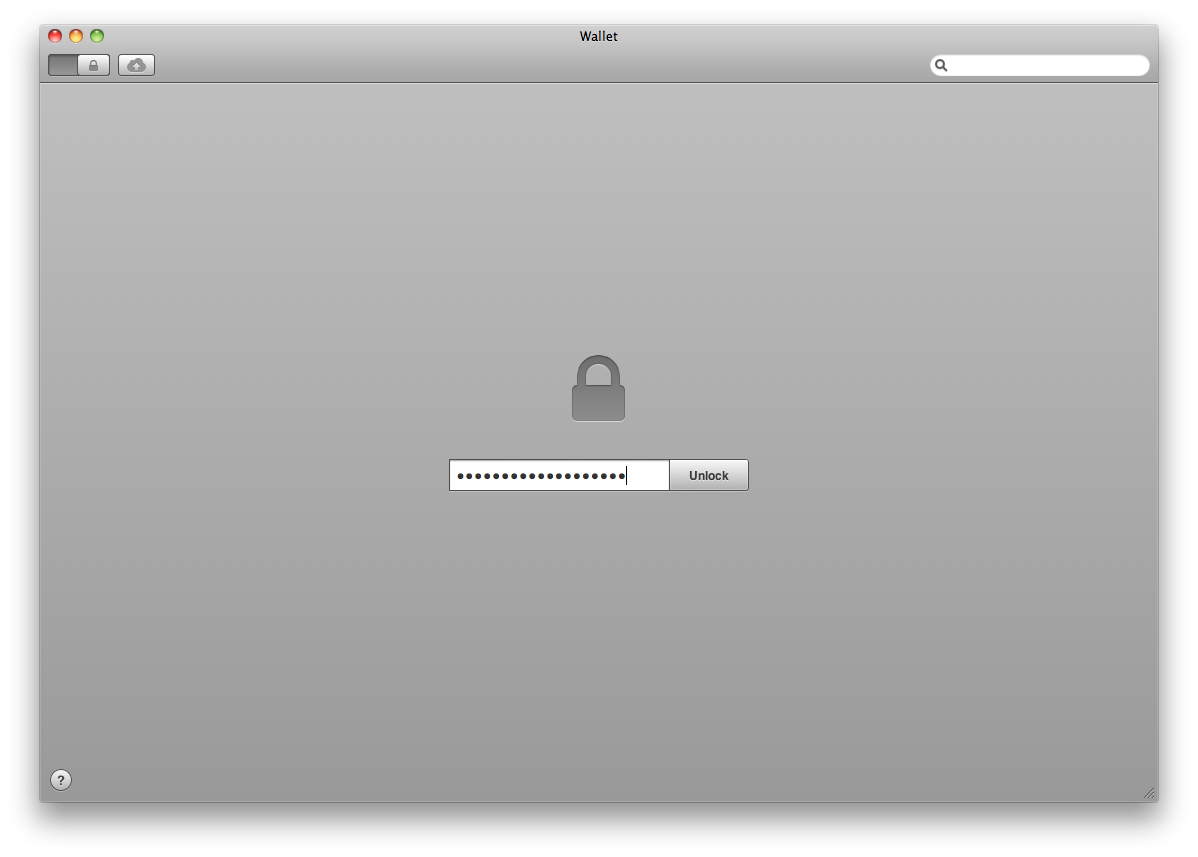Click into the toolbar search field
Screen dimensions: 1198x857
(1039, 66)
